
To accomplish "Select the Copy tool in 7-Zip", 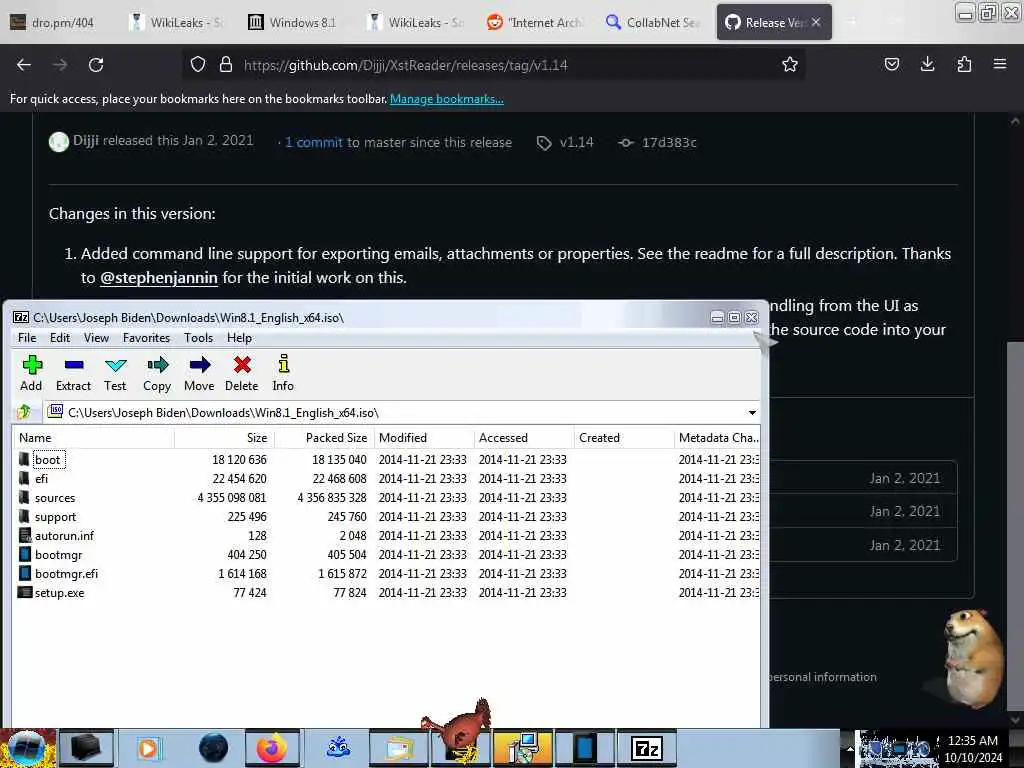I will tap(157, 374).
